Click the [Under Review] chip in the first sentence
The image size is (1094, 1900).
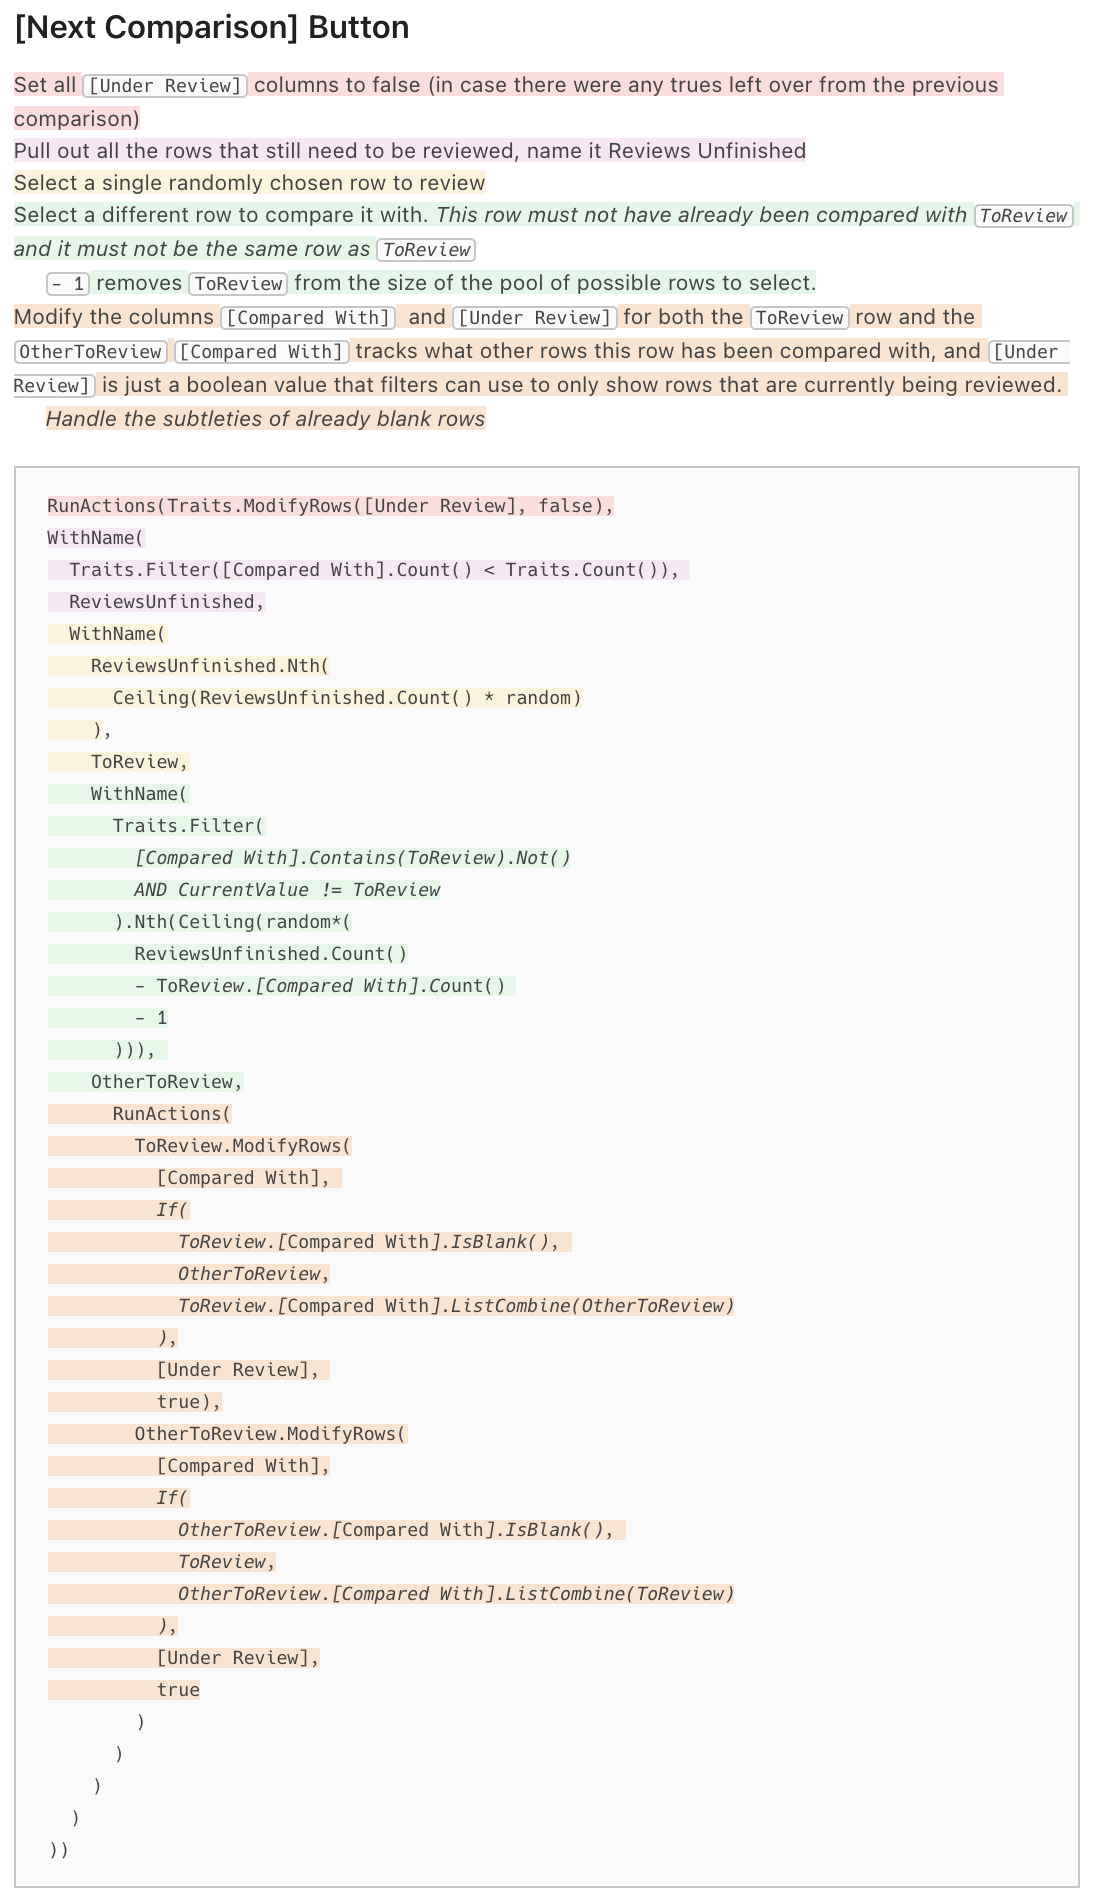pyautogui.click(x=165, y=86)
